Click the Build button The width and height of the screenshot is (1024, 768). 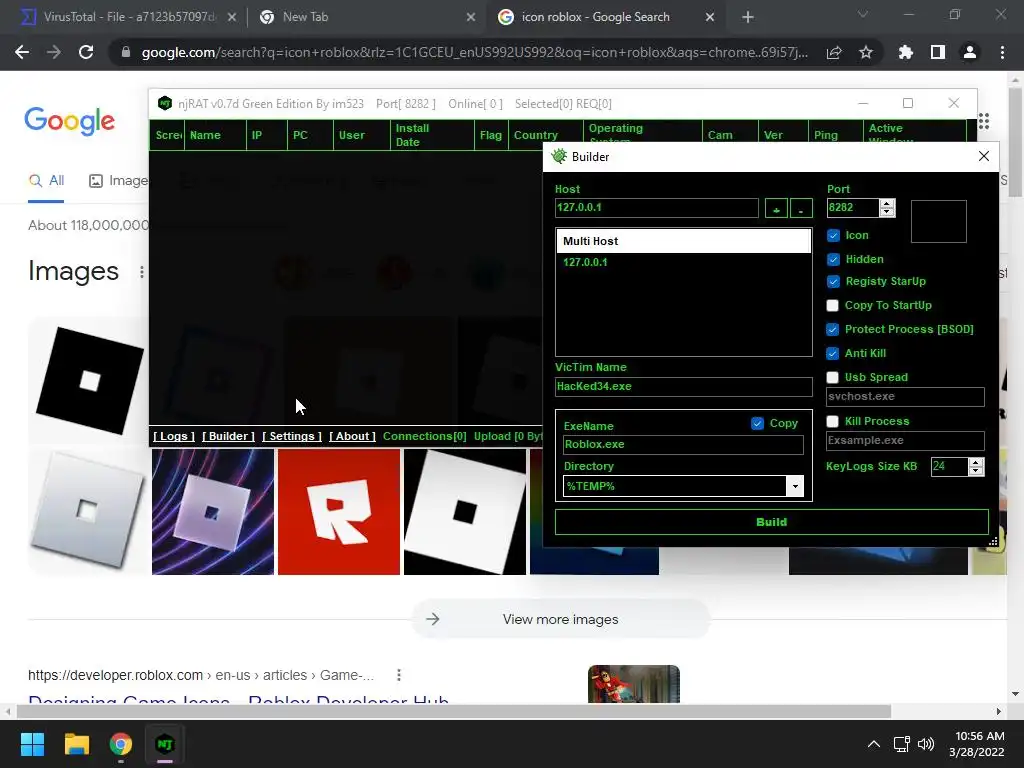[x=771, y=522]
